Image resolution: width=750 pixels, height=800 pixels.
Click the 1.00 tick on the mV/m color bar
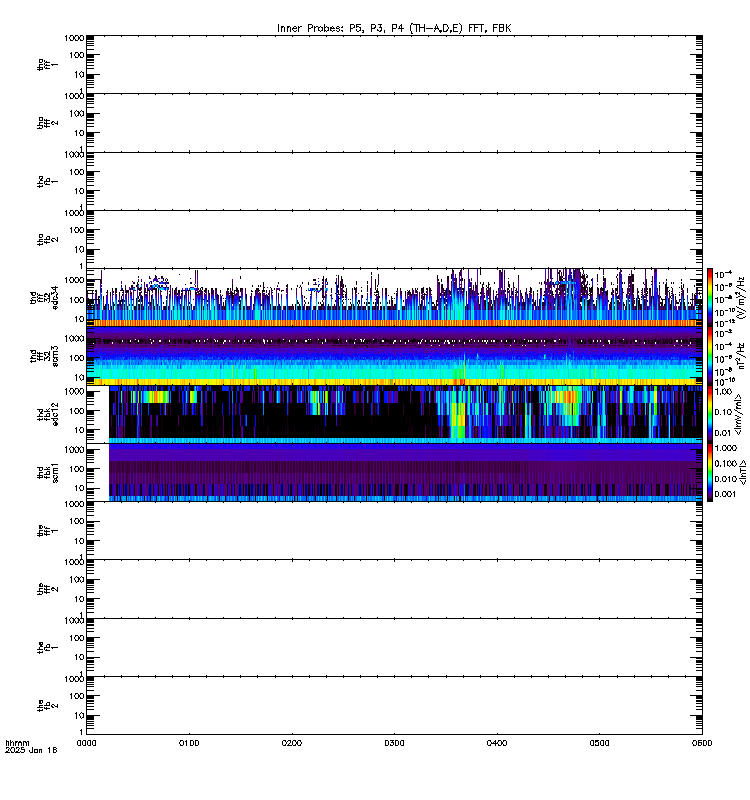point(723,392)
